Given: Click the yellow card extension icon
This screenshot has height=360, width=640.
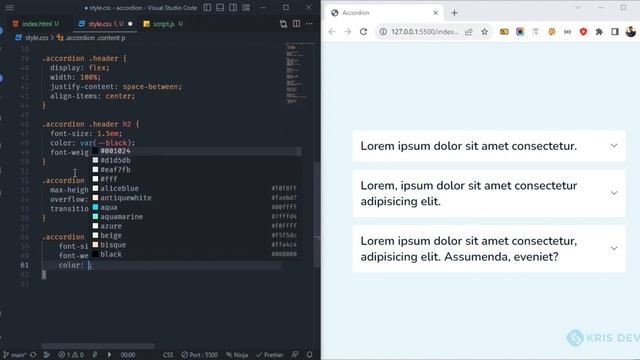Looking at the screenshot, I should tap(504, 32).
